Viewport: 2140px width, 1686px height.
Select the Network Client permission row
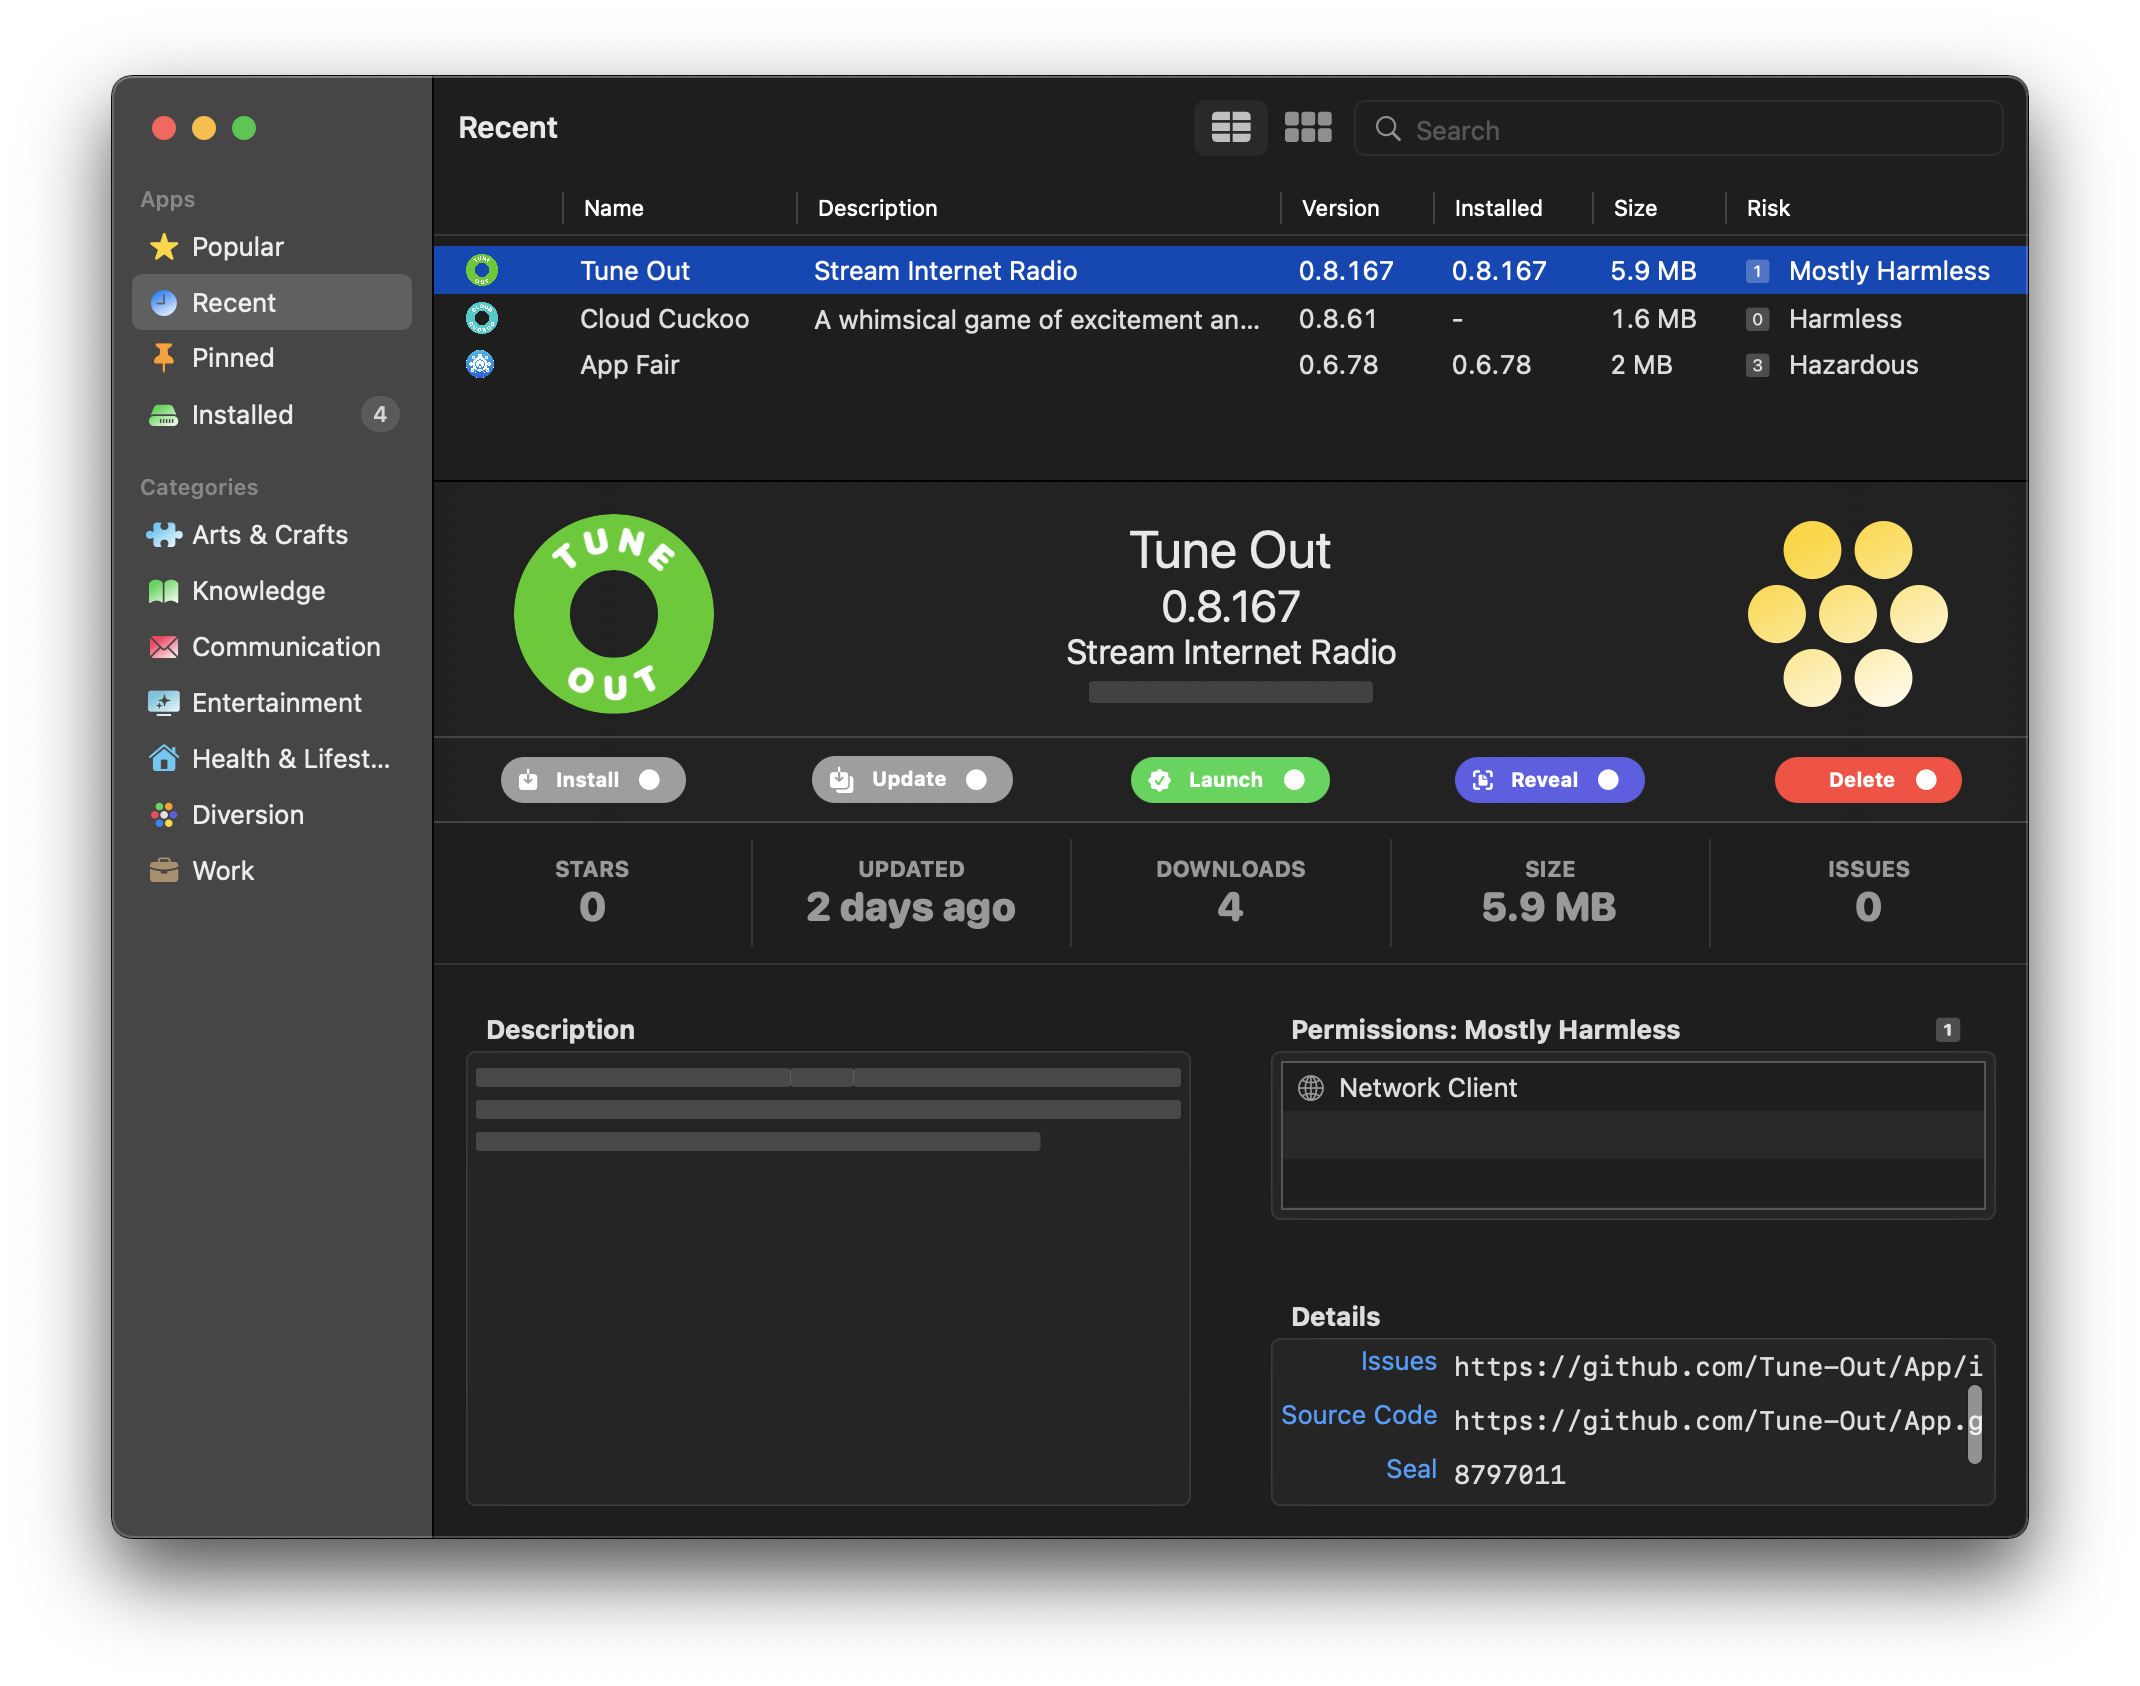pos(1632,1088)
